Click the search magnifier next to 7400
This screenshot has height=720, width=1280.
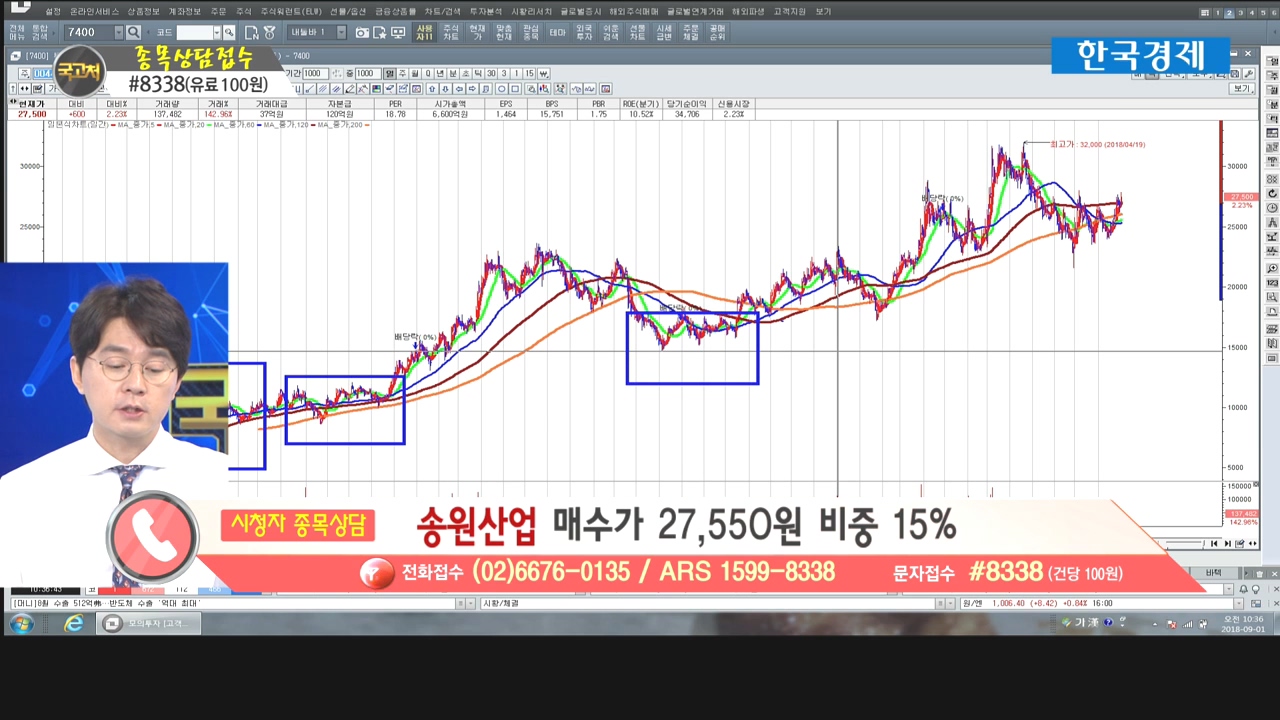(x=134, y=33)
